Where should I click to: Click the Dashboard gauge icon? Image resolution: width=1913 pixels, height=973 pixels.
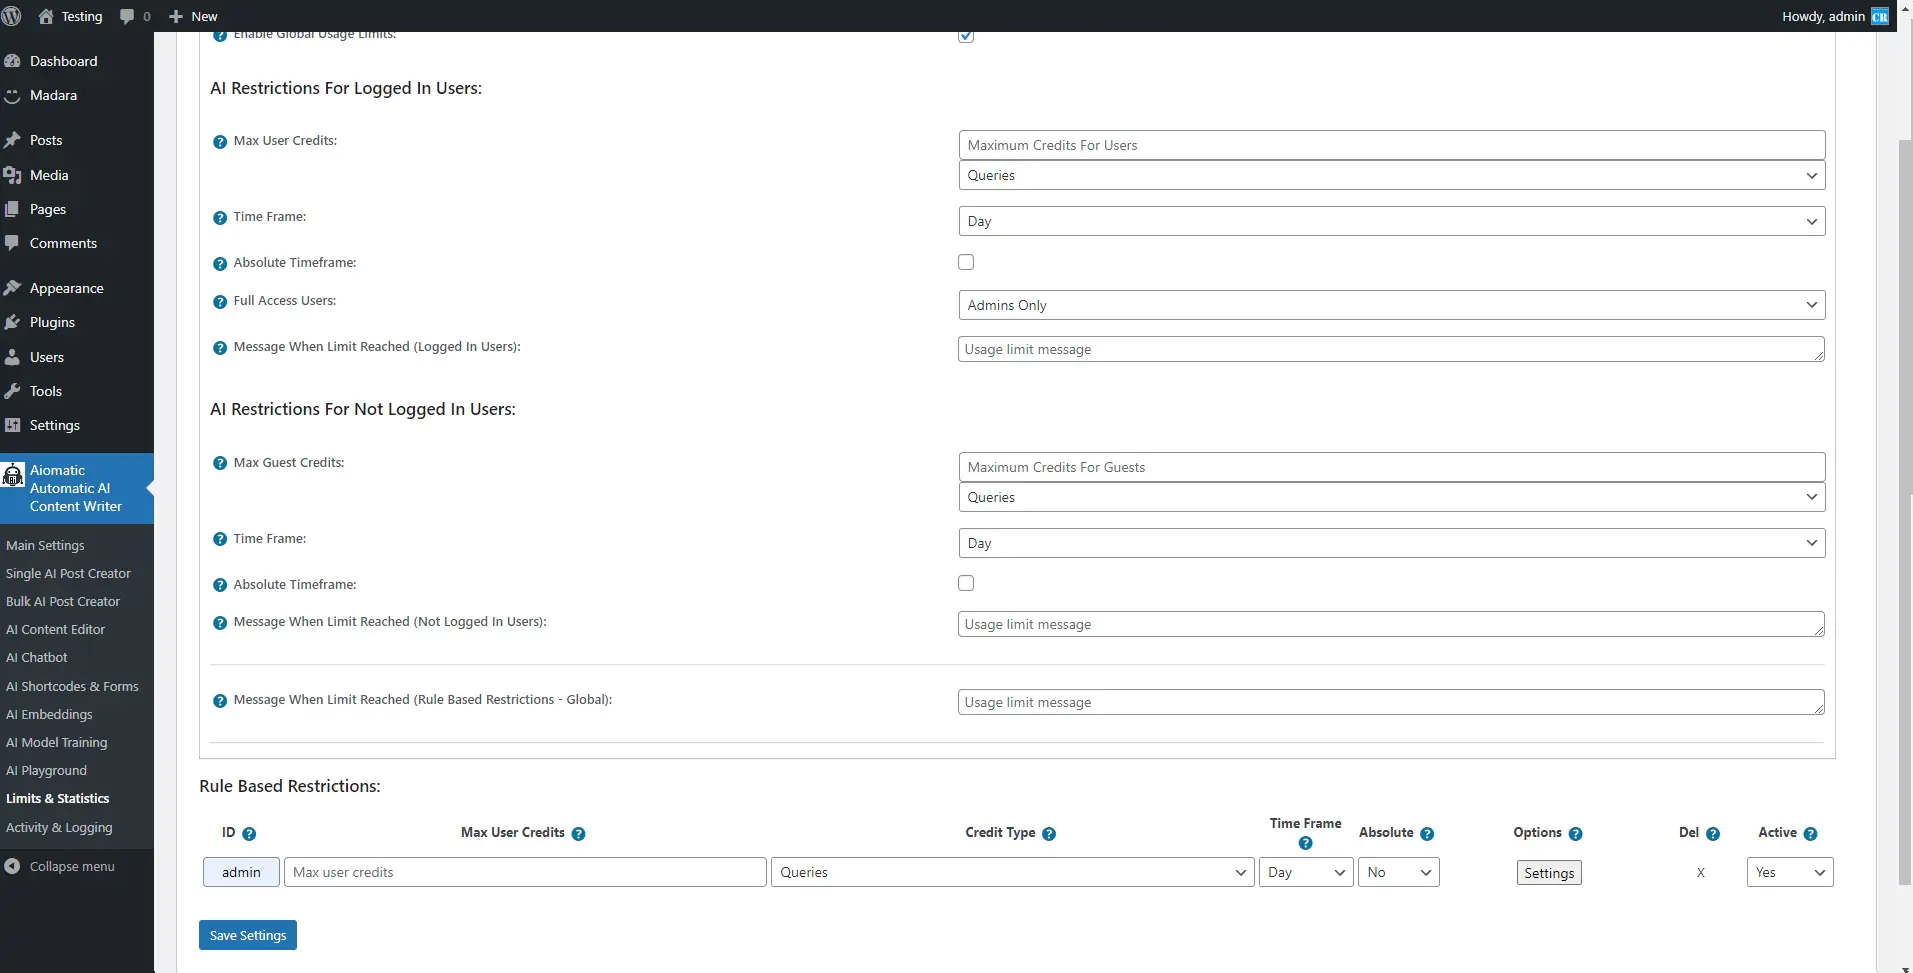[x=12, y=61]
